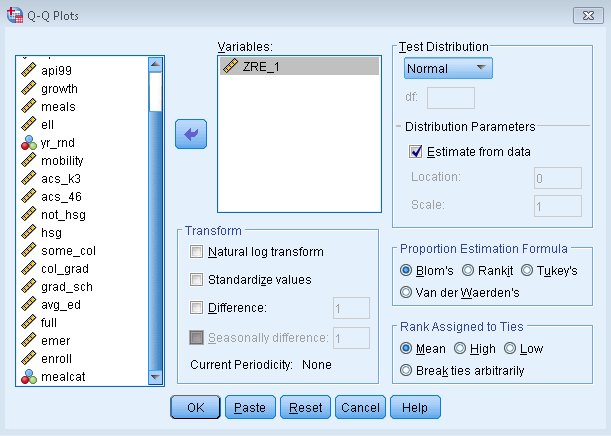Image resolution: width=611 pixels, height=436 pixels.
Task: Select Tukey's proportion formula
Action: [527, 270]
